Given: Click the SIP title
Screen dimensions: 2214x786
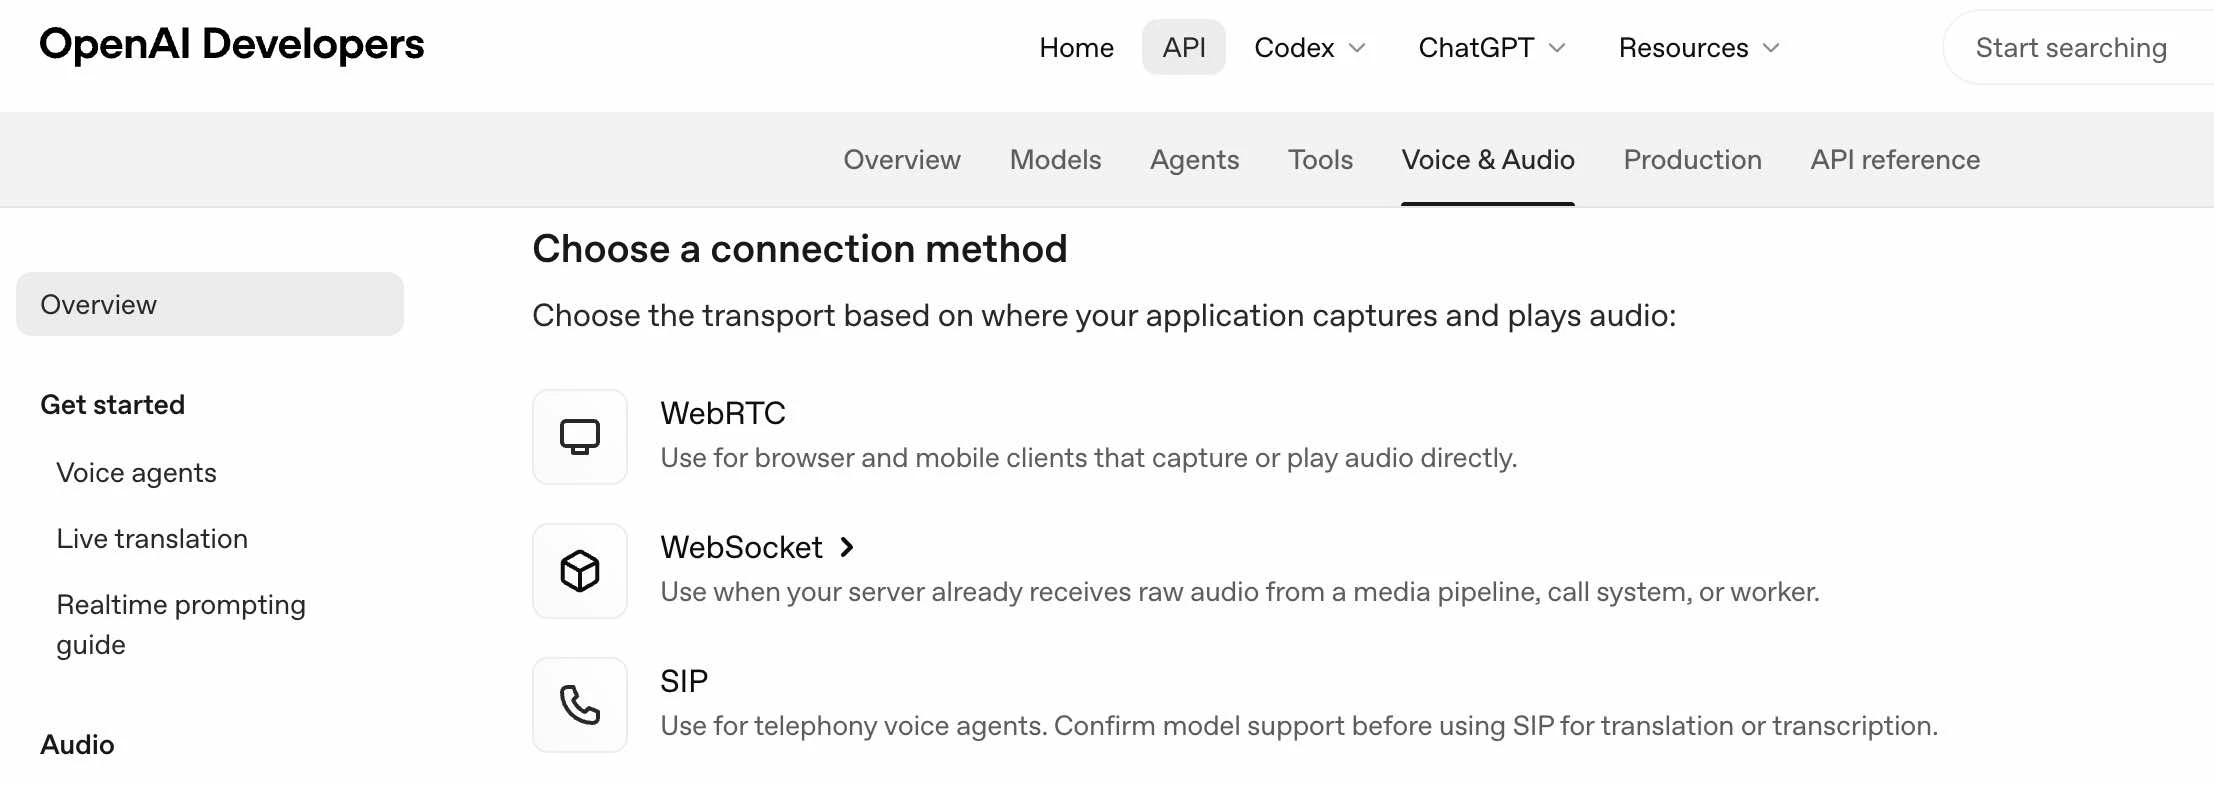Looking at the screenshot, I should point(684,681).
